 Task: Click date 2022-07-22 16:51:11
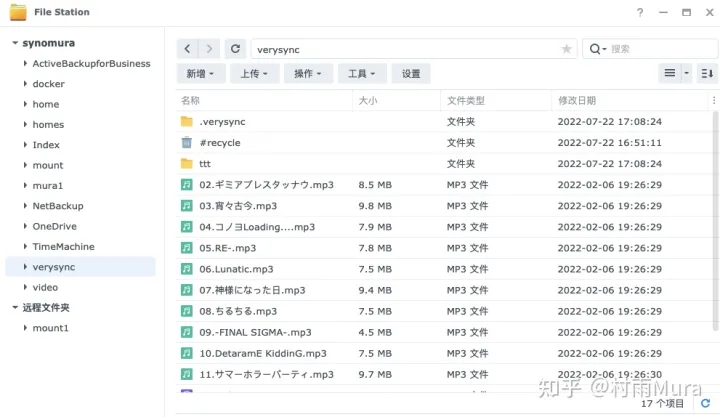(x=609, y=142)
